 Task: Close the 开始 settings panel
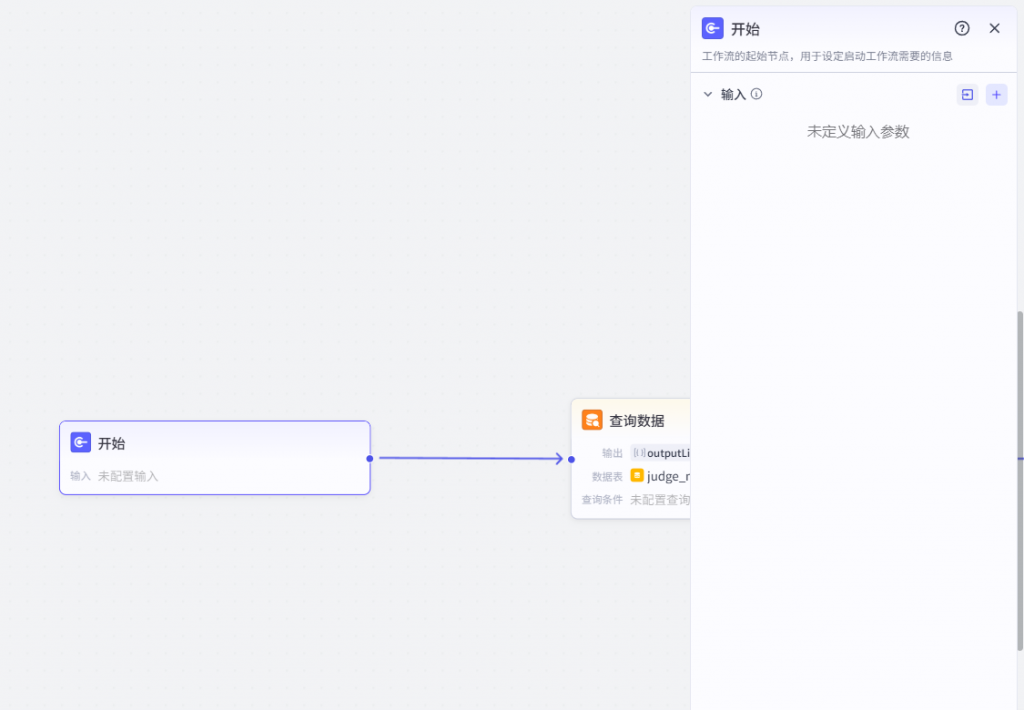(x=994, y=28)
